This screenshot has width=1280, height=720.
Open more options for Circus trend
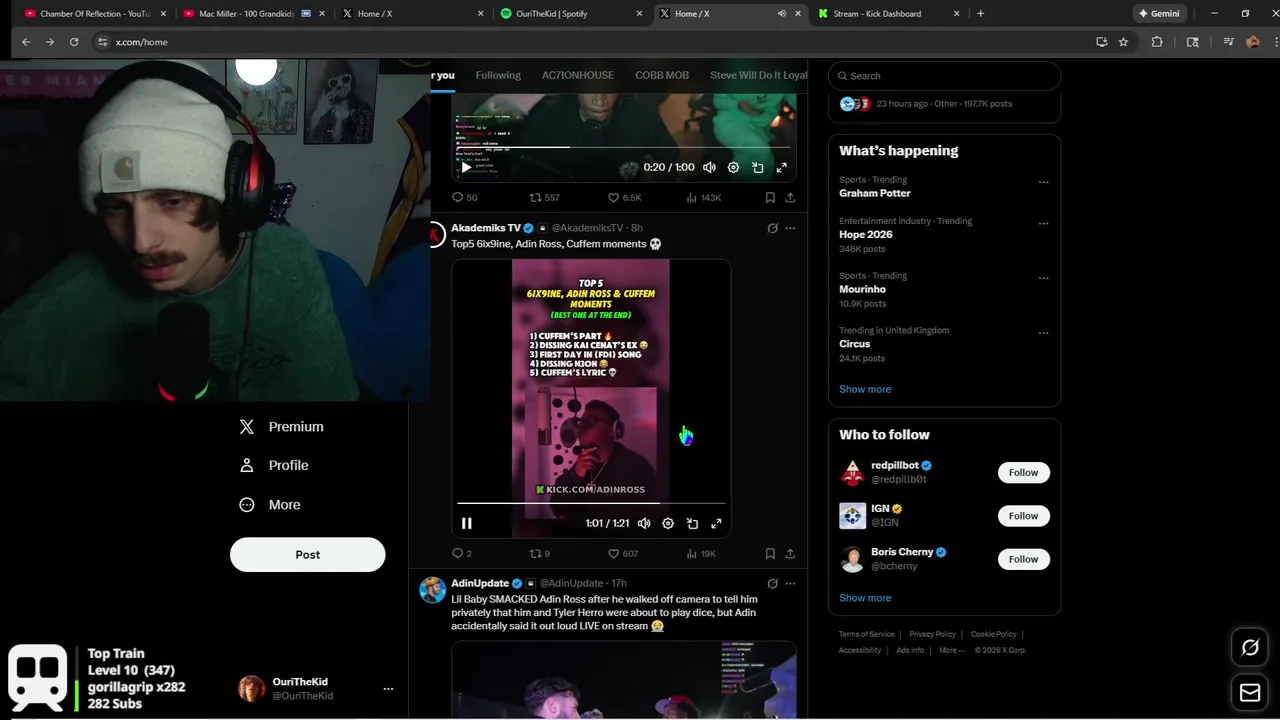[x=1043, y=332]
